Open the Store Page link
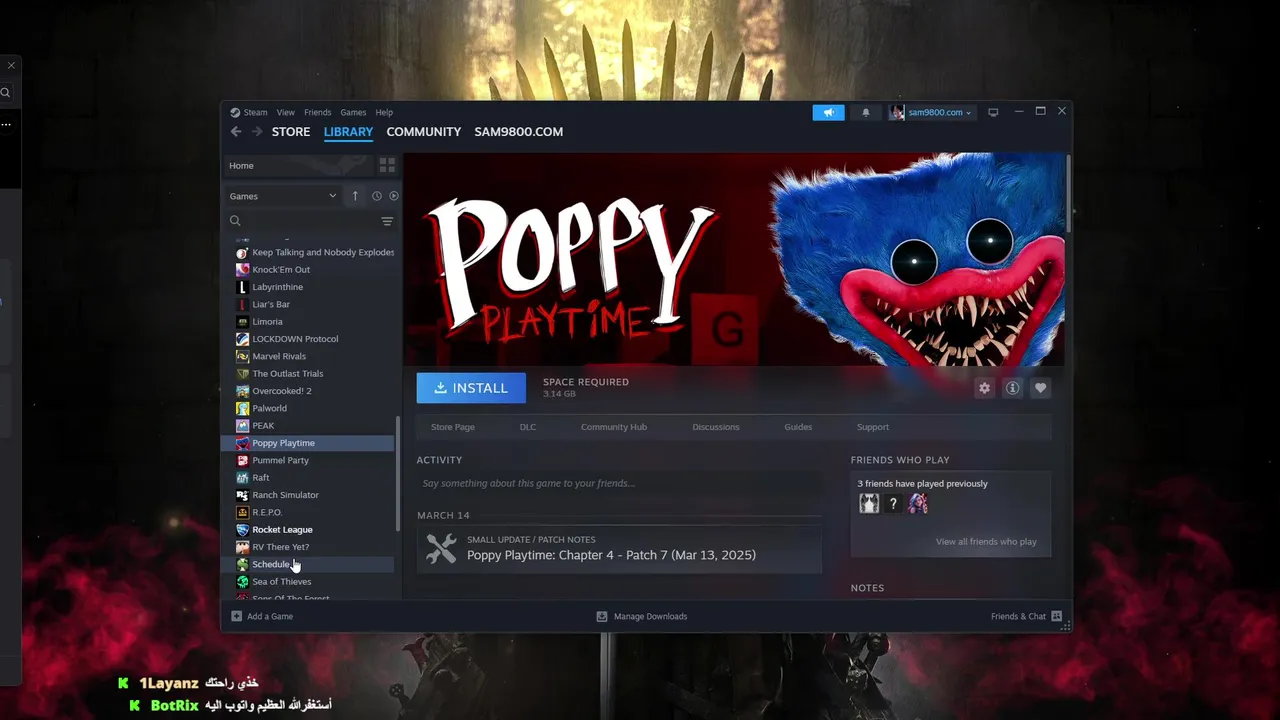This screenshot has width=1280, height=720. point(453,427)
